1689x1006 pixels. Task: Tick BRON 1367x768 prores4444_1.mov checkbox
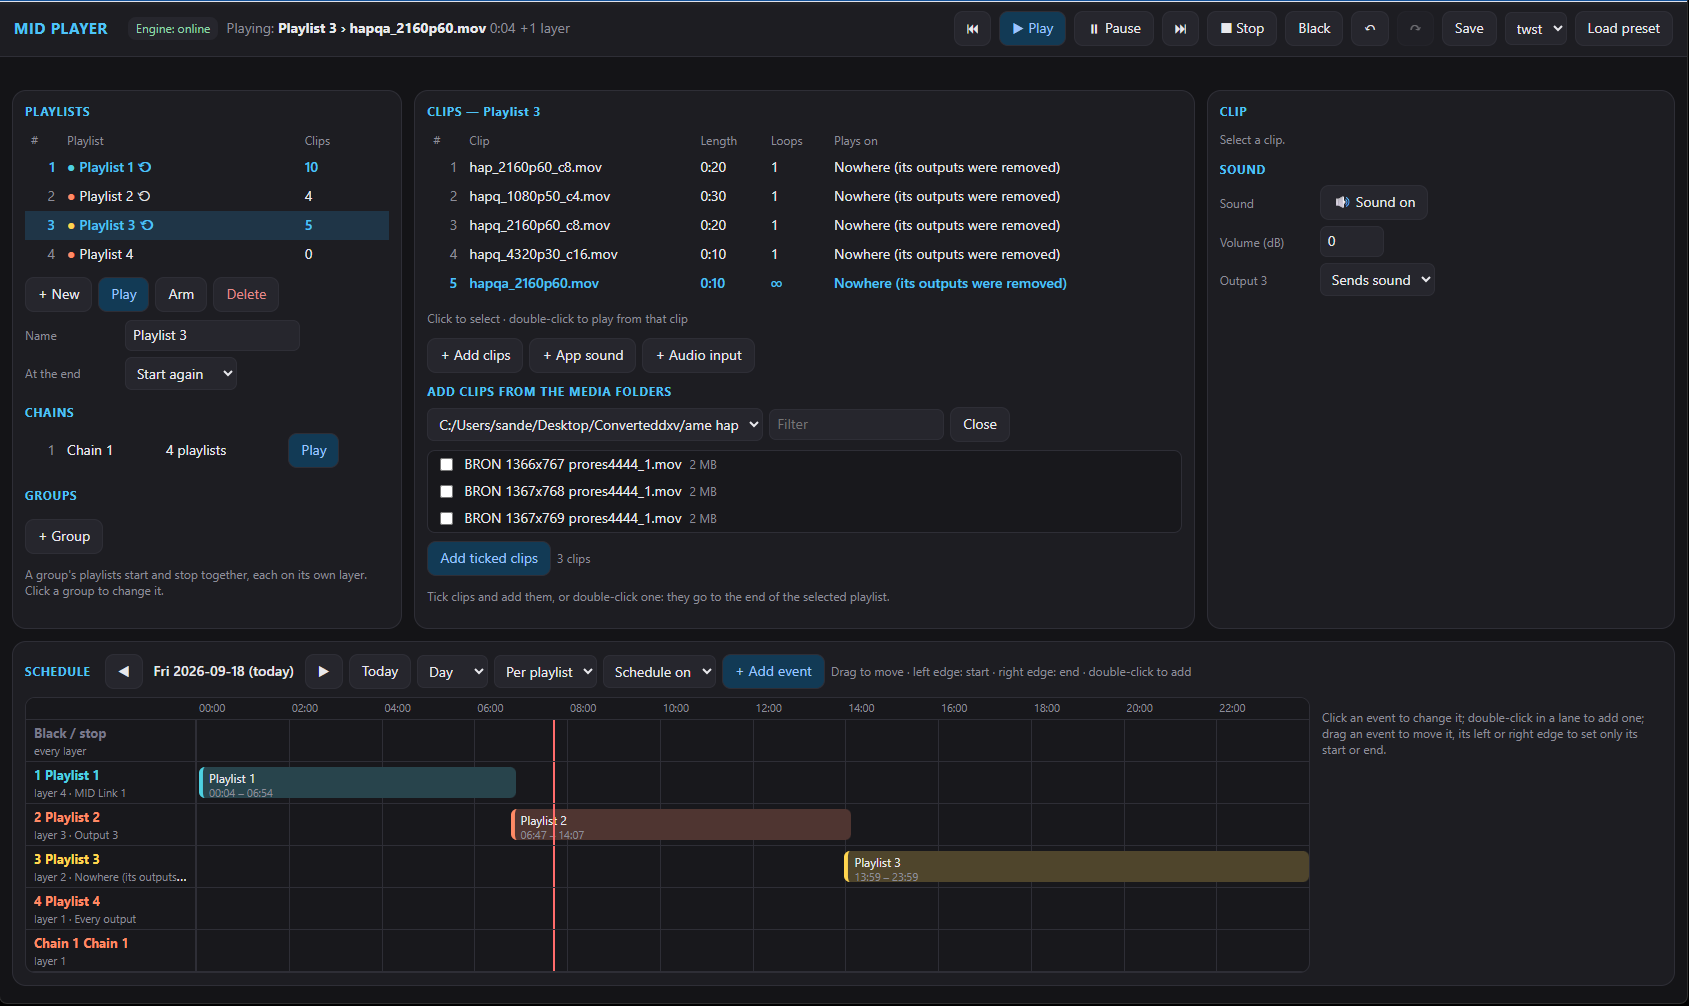[x=447, y=492]
